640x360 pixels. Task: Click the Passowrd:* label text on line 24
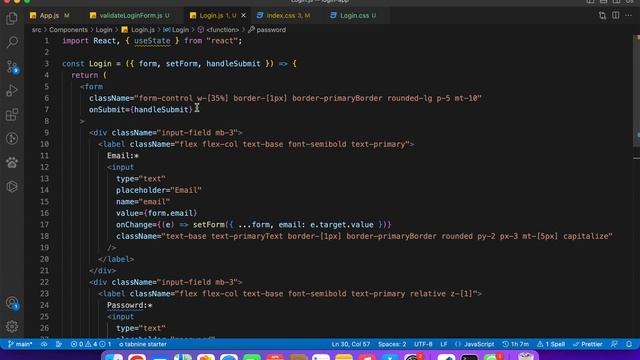coord(129,305)
